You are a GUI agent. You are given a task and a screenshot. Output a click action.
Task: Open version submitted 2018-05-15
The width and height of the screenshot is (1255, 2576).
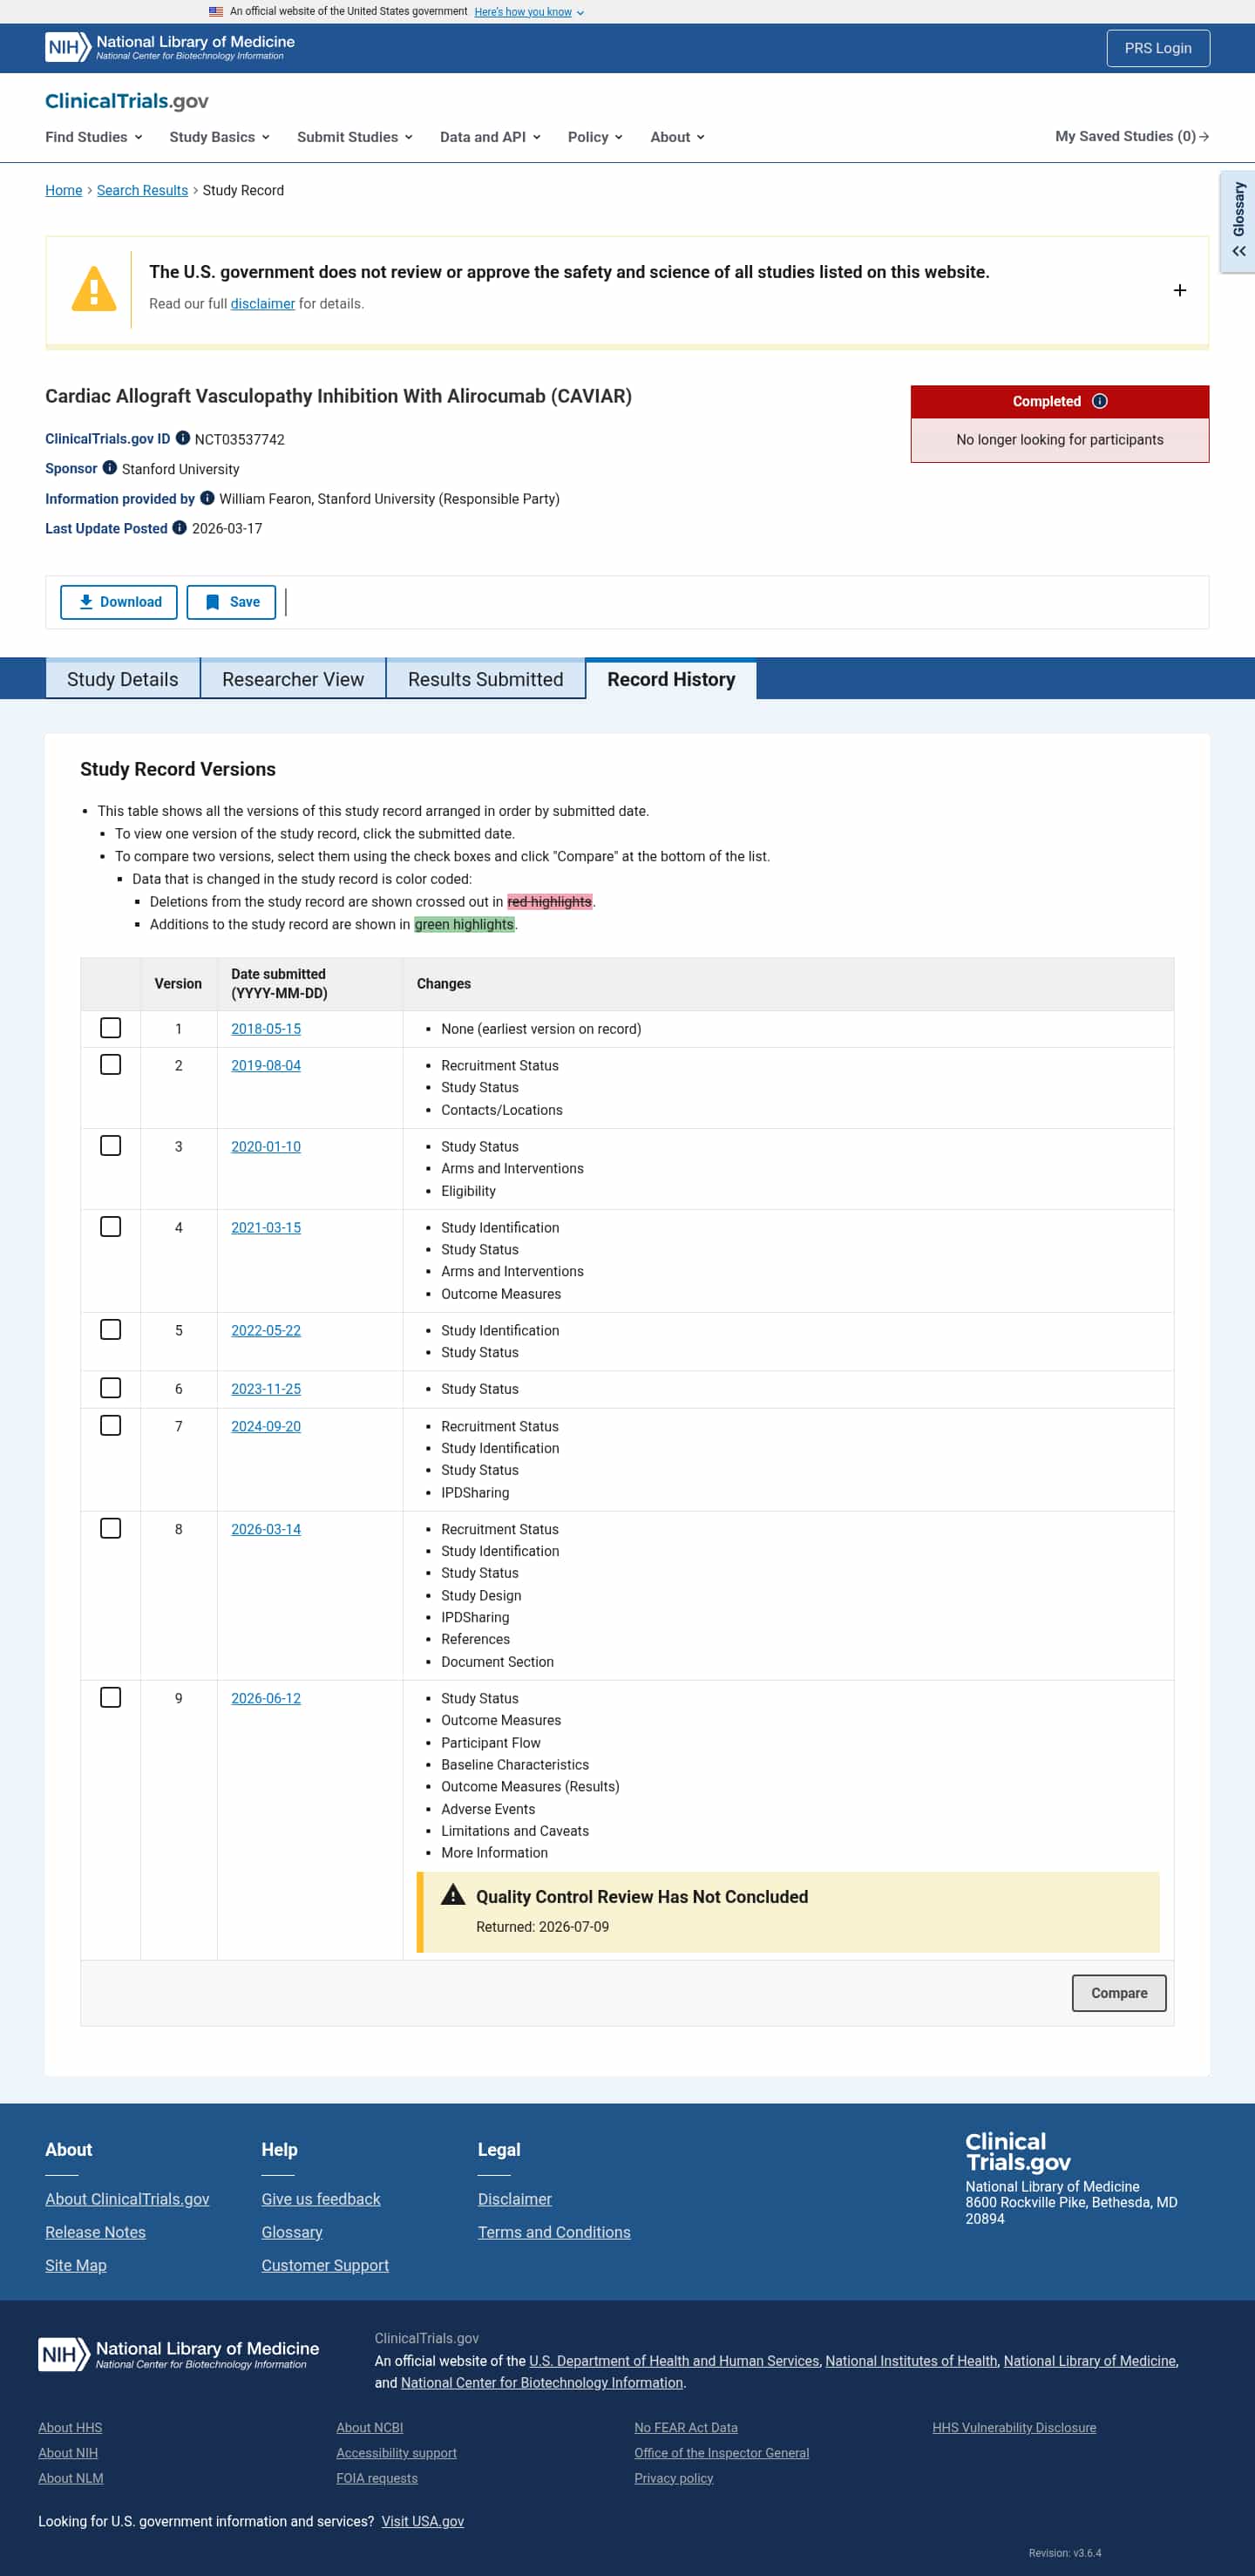[x=266, y=1029]
